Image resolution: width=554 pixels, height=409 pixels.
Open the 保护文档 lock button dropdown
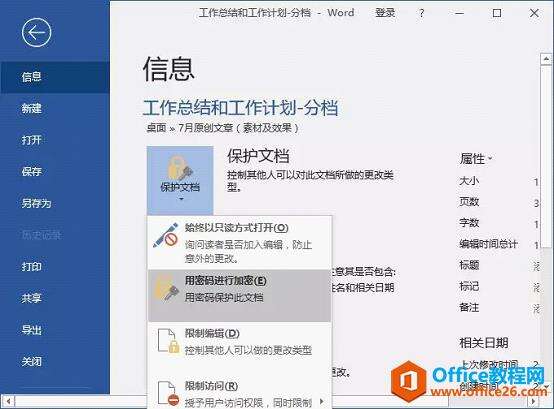tap(180, 180)
